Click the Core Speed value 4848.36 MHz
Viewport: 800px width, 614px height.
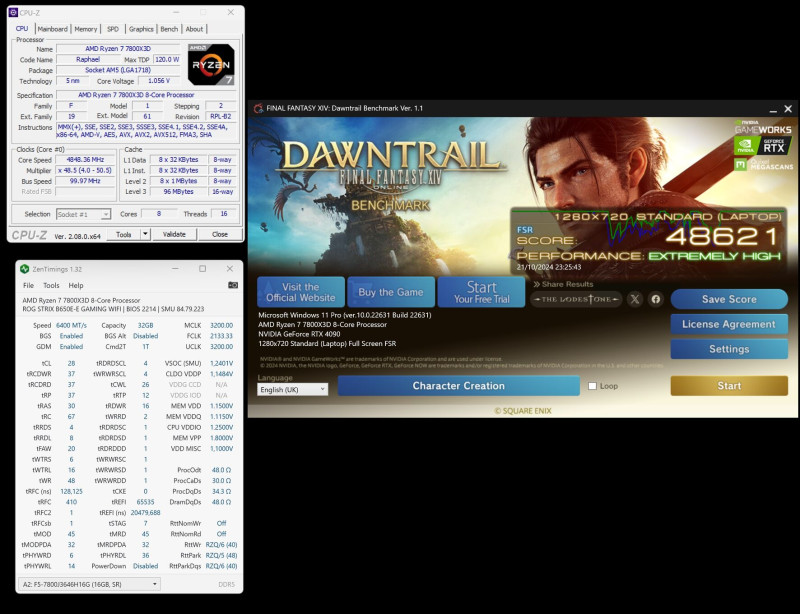(x=85, y=160)
